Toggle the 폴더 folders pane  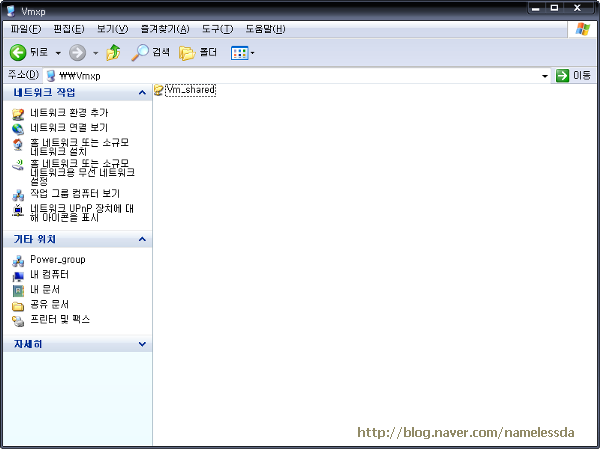198,52
